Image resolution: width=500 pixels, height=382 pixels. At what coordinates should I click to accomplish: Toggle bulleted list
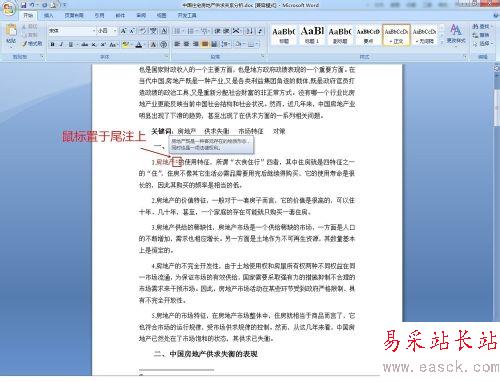[x=177, y=31]
